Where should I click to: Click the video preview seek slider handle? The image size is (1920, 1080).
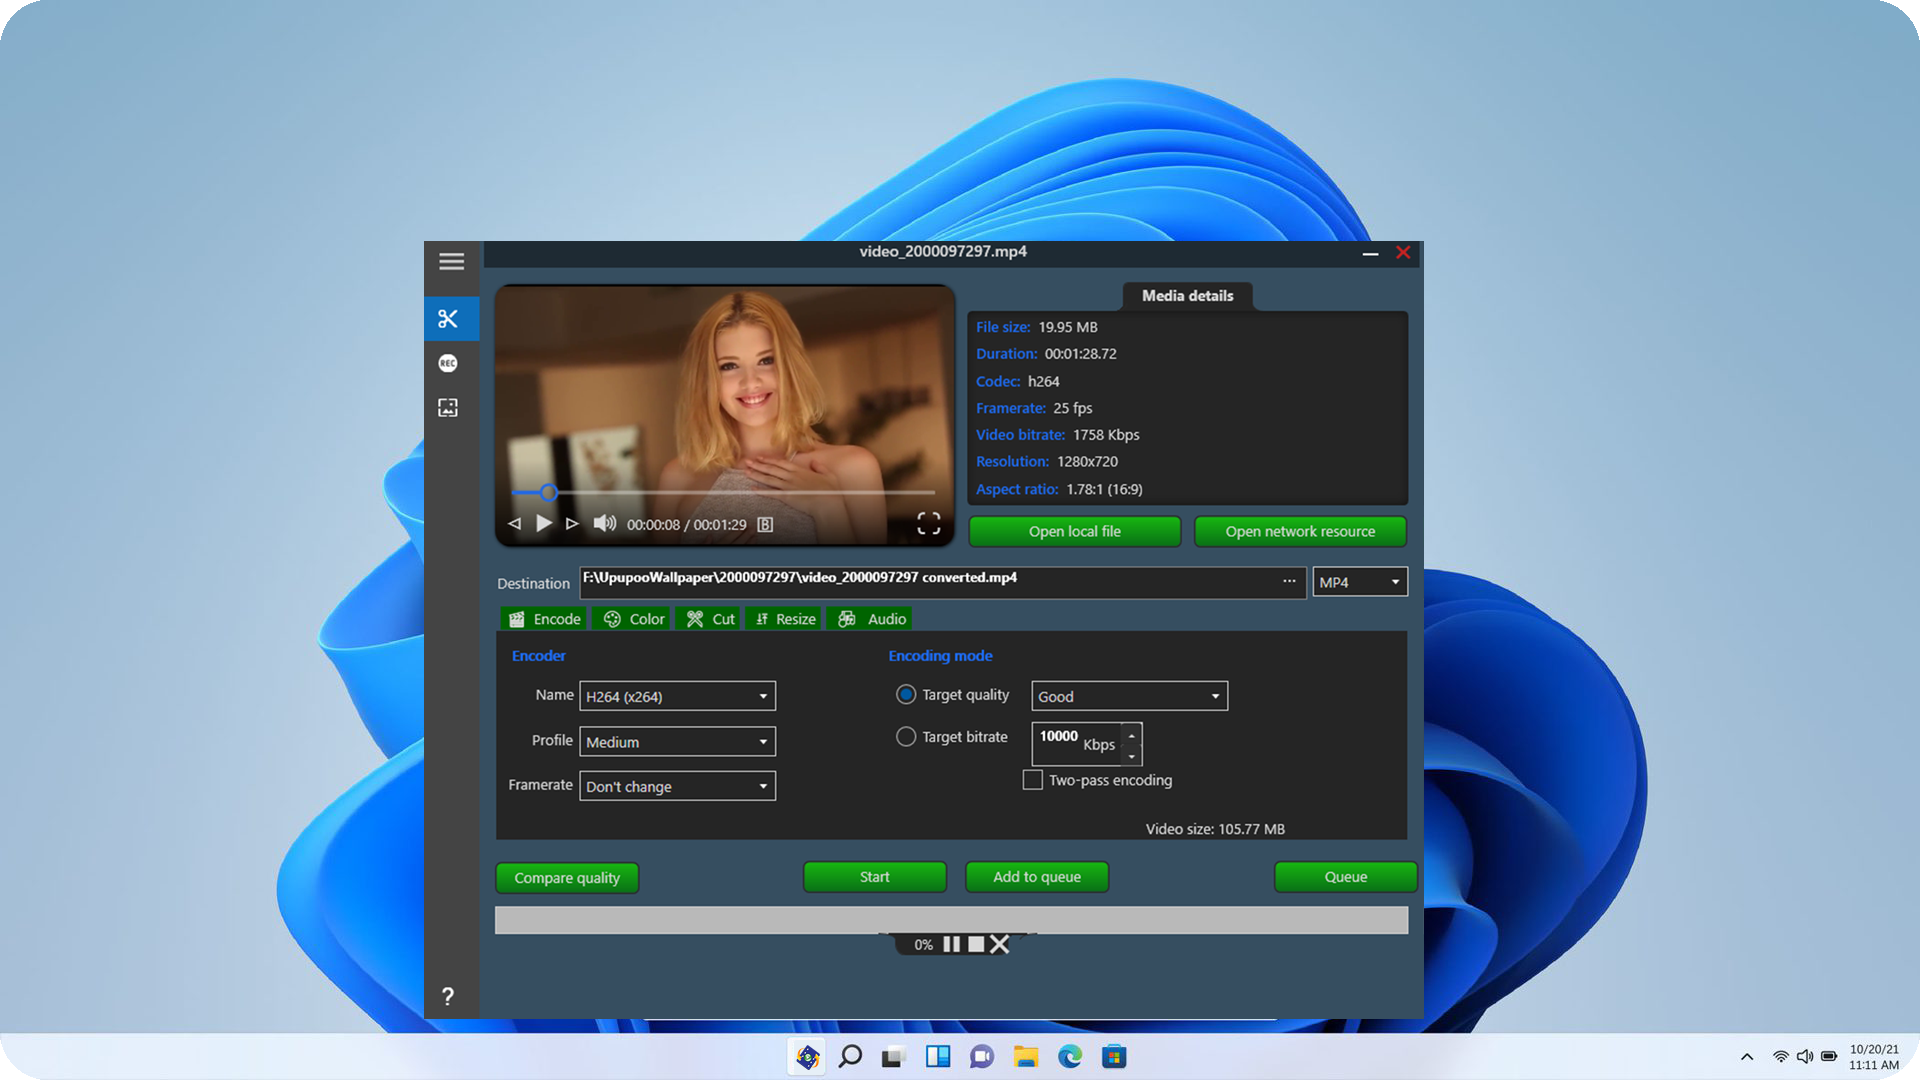coord(548,492)
